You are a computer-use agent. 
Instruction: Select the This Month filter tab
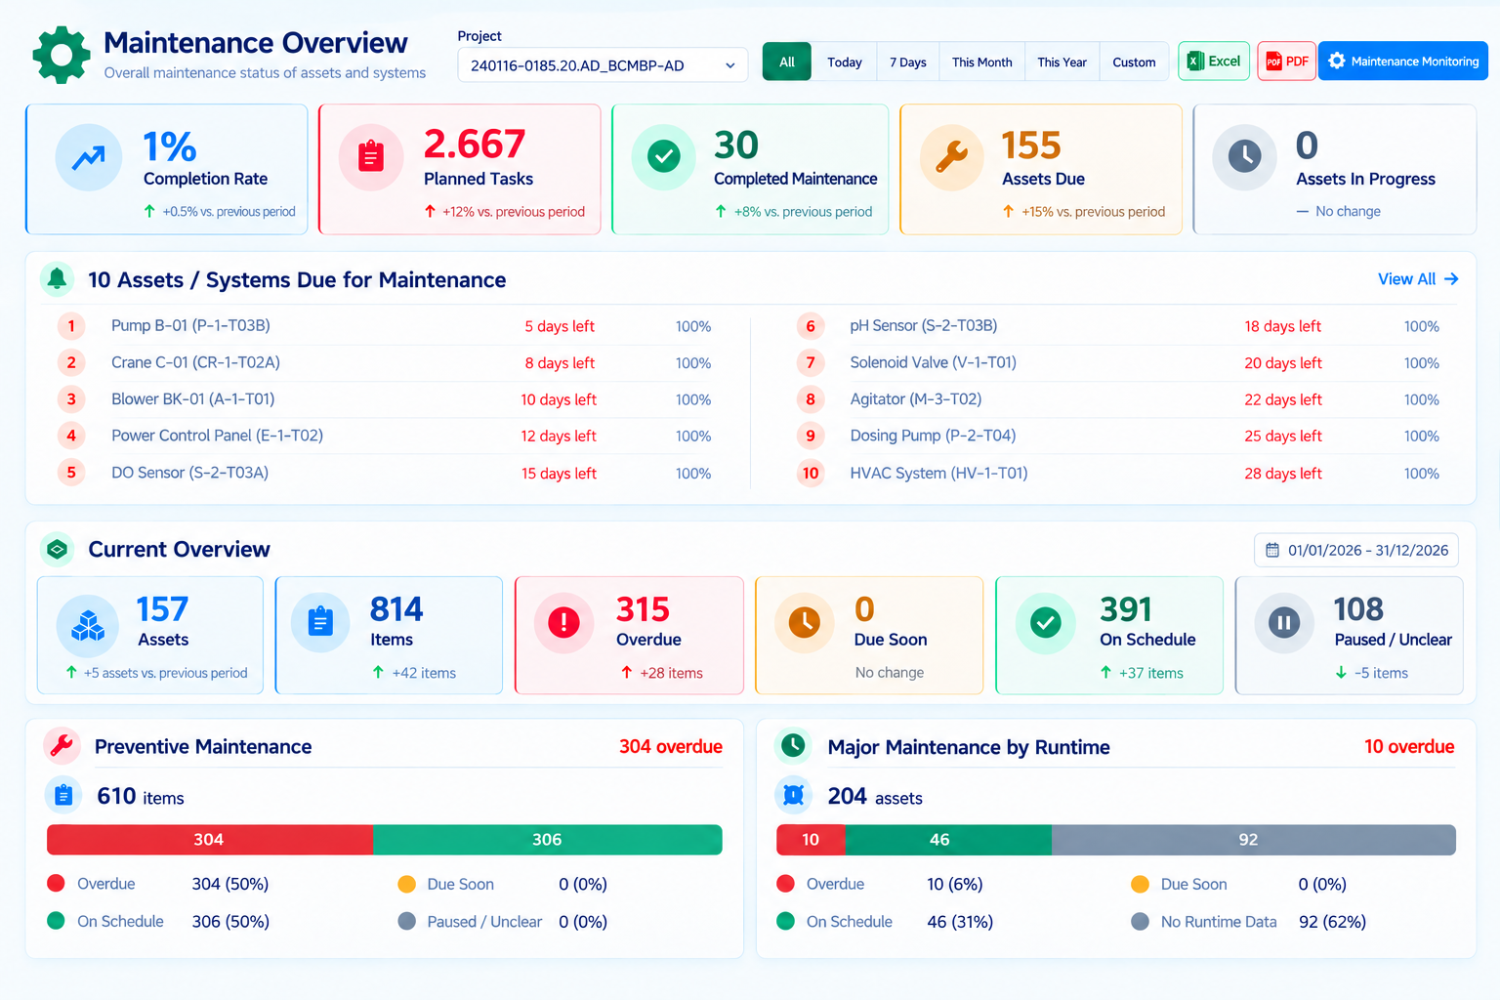982,62
